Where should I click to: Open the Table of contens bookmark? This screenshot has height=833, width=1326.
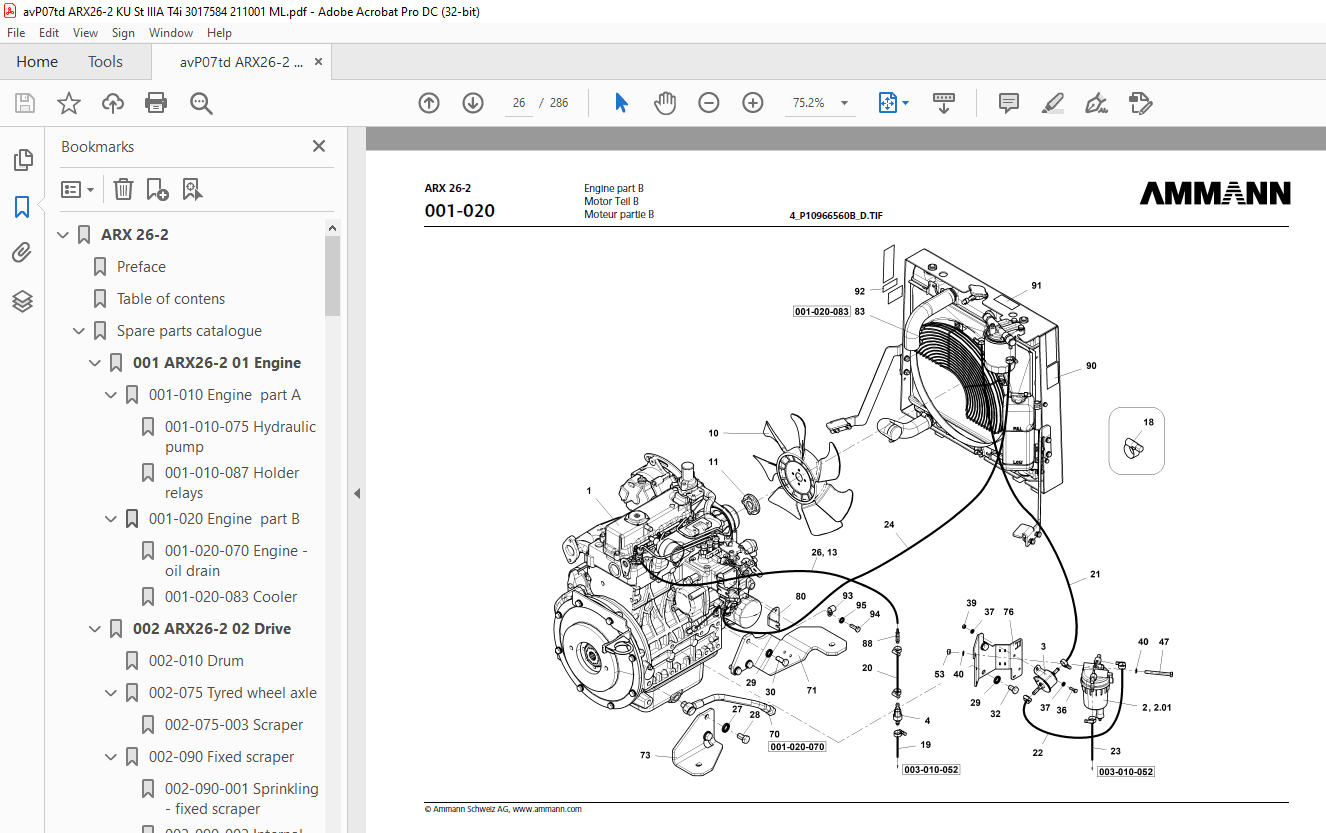click(171, 299)
